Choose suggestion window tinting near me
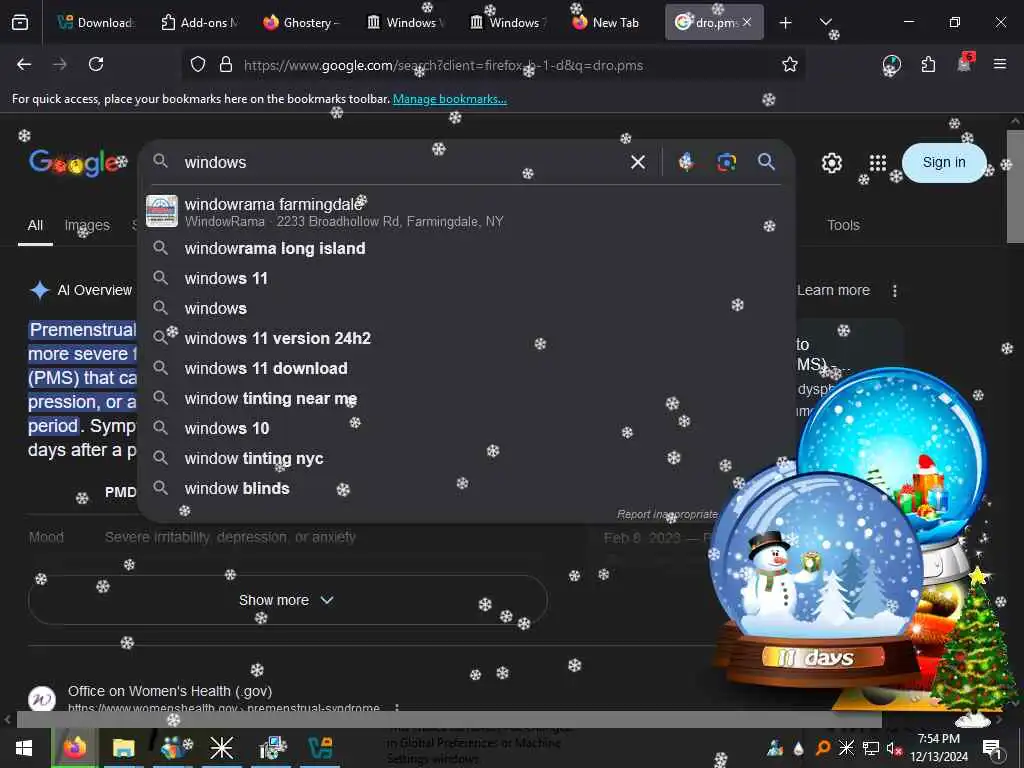The image size is (1024, 768). [x=466, y=398]
